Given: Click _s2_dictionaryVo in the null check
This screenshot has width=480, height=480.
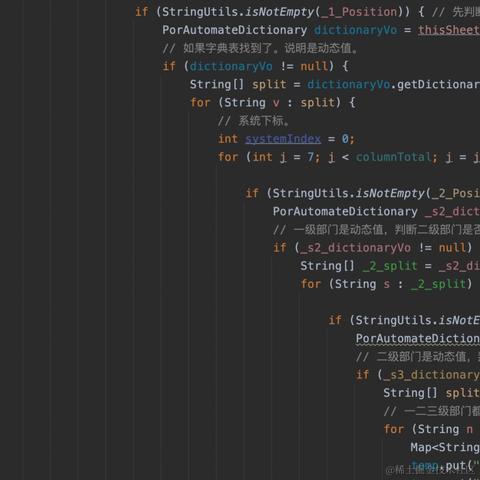Looking at the screenshot, I should (356, 248).
